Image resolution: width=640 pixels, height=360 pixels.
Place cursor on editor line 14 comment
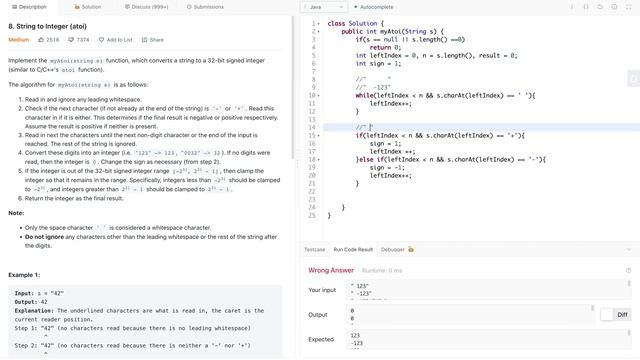tap(364, 127)
